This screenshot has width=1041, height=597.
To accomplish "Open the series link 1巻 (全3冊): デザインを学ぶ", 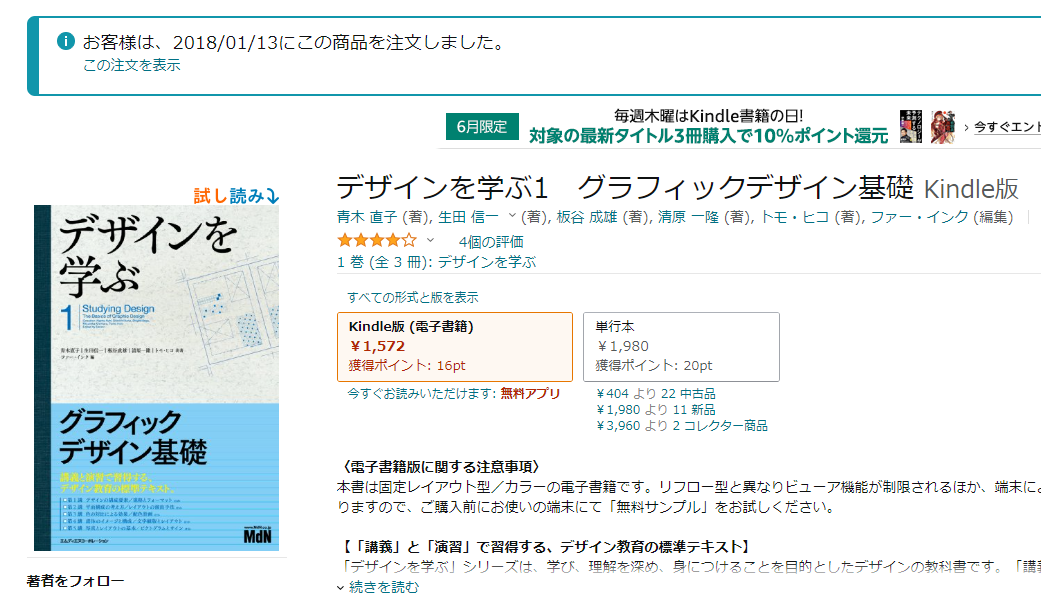I will (x=436, y=262).
